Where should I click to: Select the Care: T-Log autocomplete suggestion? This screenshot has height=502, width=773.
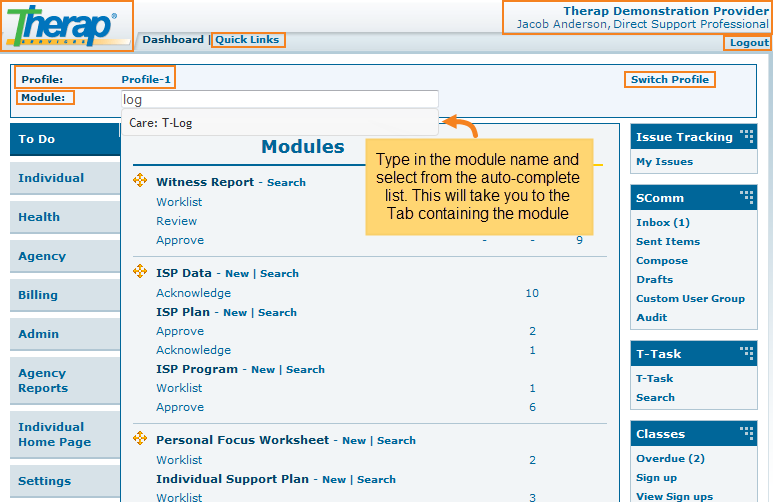coord(280,123)
